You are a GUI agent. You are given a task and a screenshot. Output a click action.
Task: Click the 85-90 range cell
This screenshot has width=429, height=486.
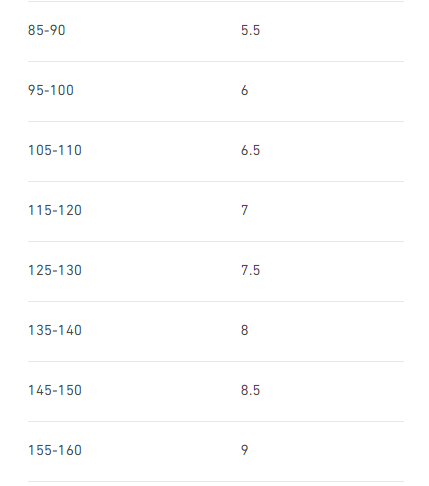click(47, 30)
